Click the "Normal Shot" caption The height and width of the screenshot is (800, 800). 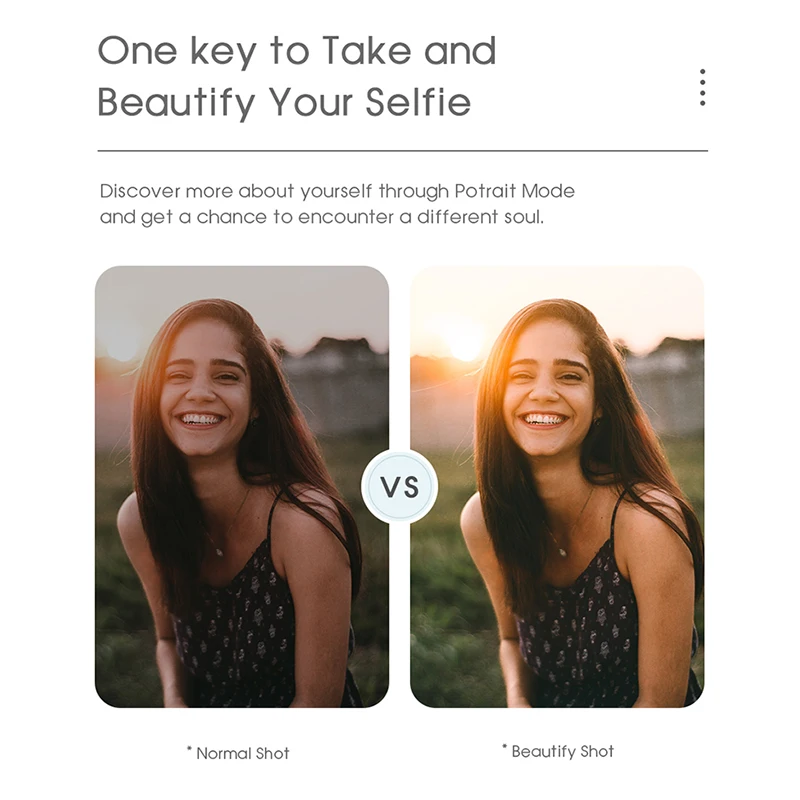243,754
